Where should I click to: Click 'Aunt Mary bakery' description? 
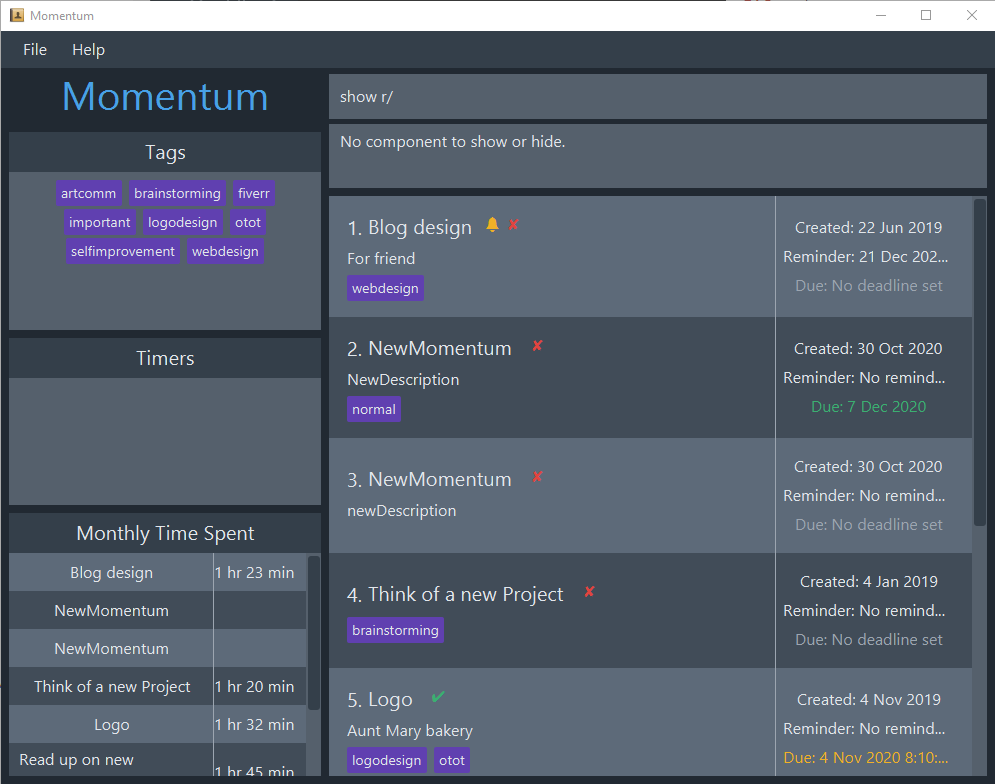(410, 731)
